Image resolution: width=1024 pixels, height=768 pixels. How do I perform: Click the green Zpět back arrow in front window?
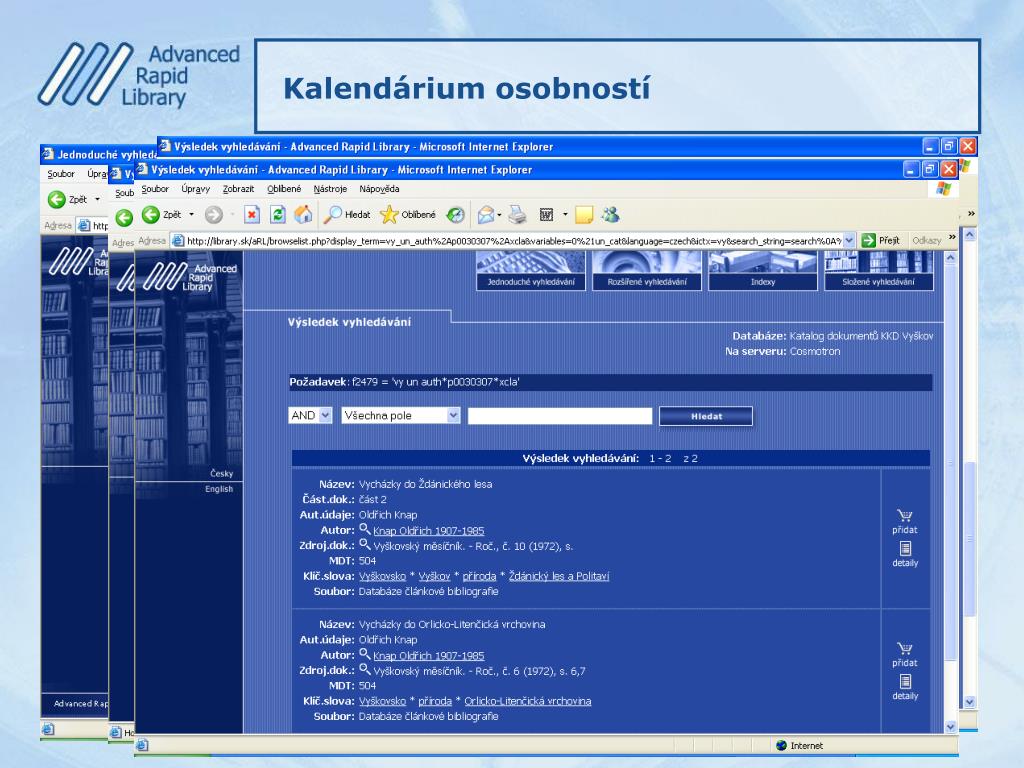point(152,214)
